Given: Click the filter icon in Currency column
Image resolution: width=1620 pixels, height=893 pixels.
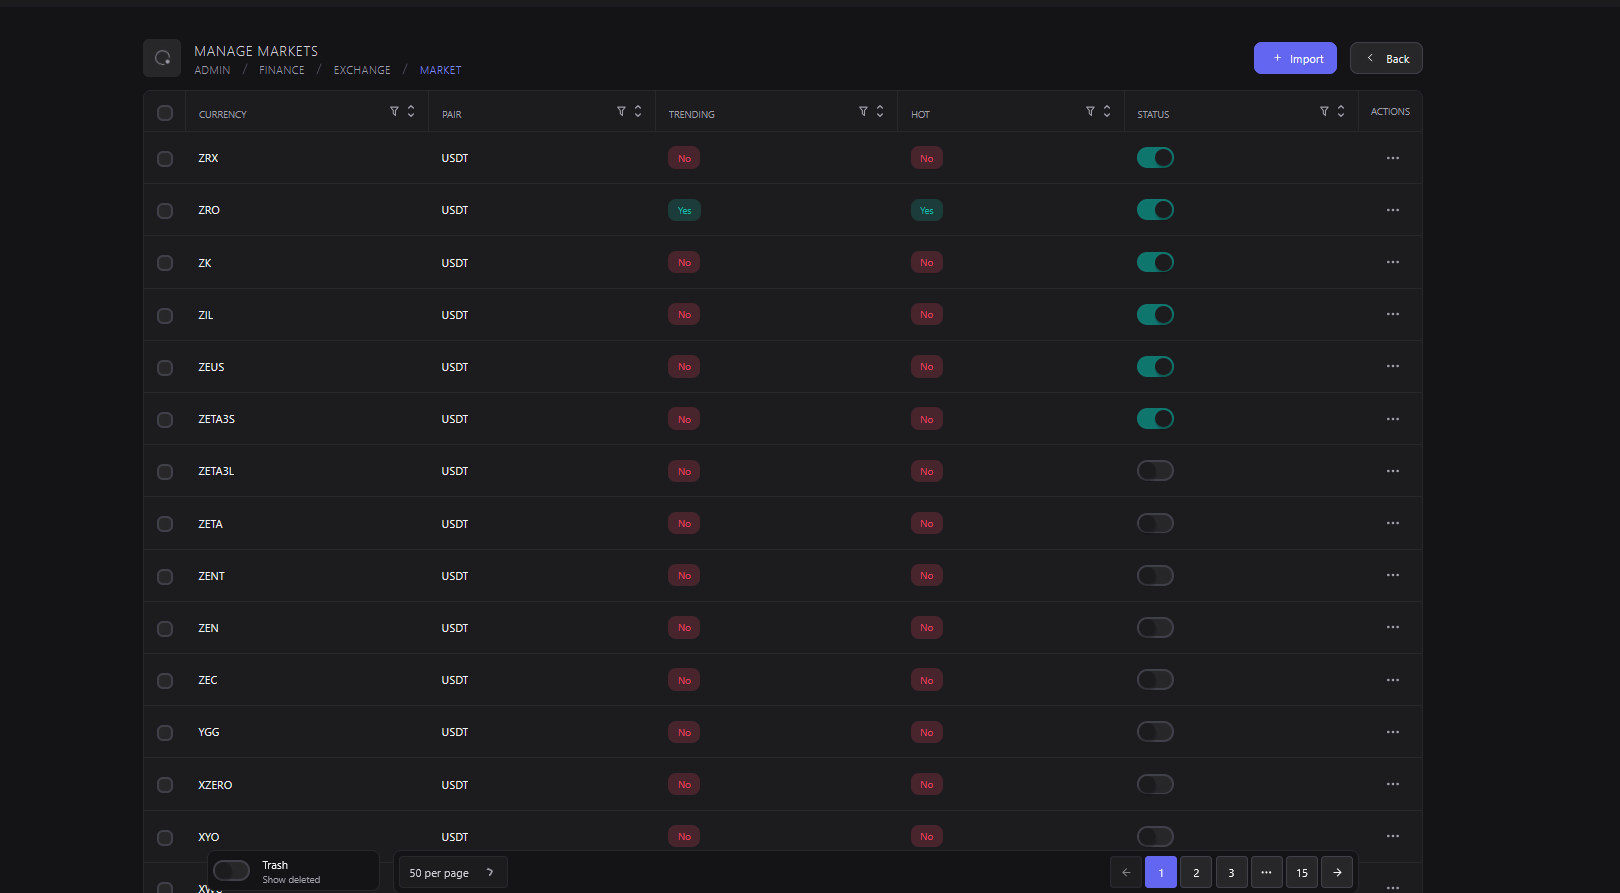Looking at the screenshot, I should [394, 112].
